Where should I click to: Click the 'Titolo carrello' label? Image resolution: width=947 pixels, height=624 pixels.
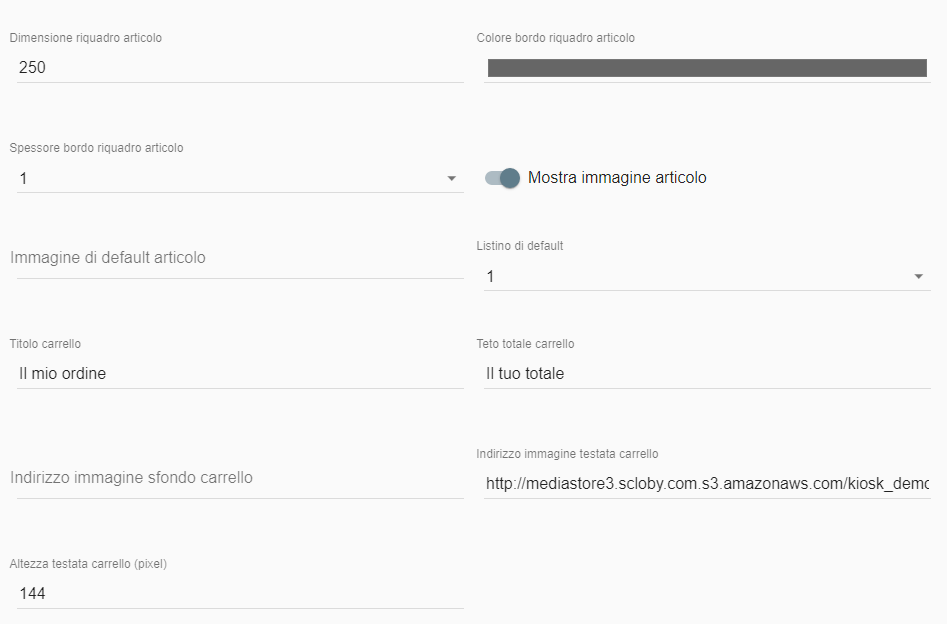click(45, 344)
